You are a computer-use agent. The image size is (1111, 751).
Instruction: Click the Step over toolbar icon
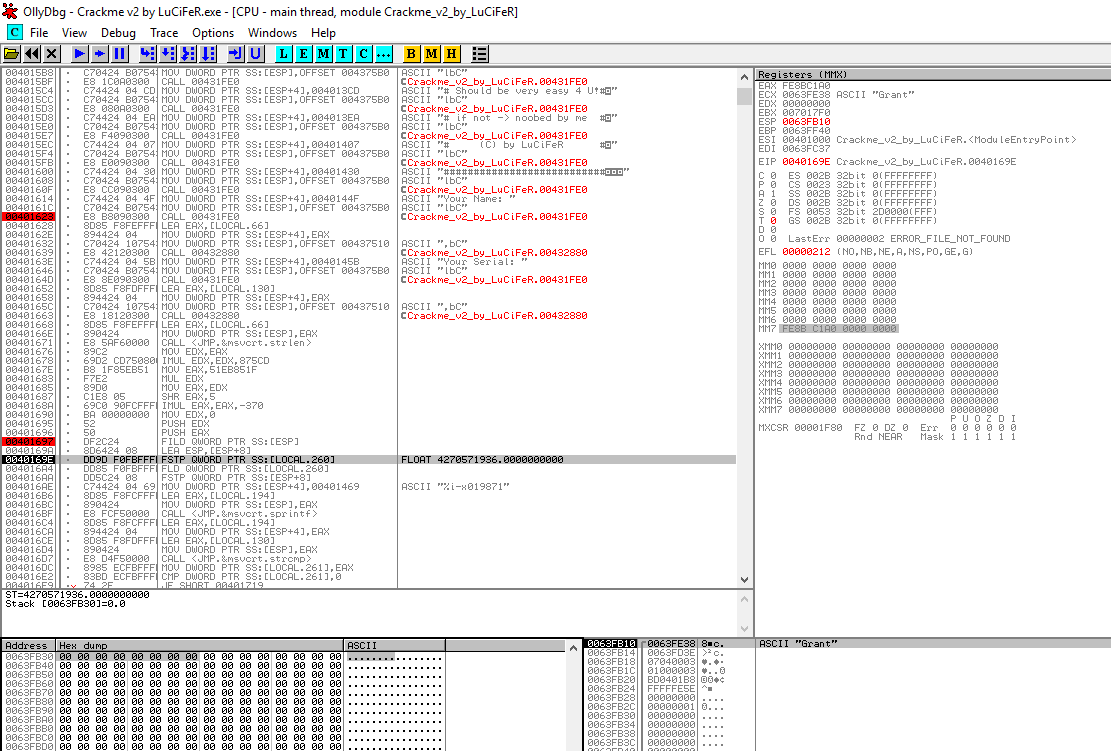168,54
